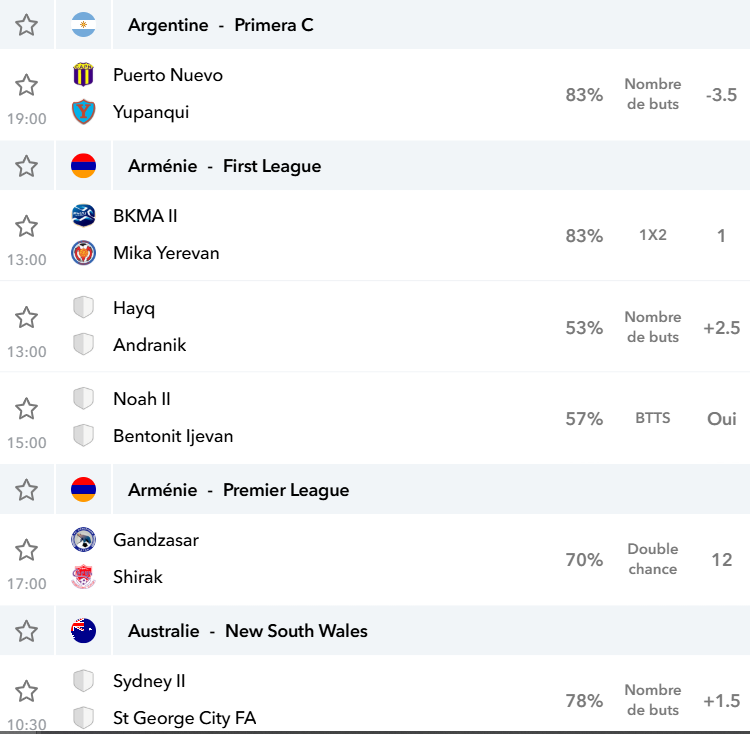
Task: Click the Yupanqui team logo
Action: [x=83, y=112]
